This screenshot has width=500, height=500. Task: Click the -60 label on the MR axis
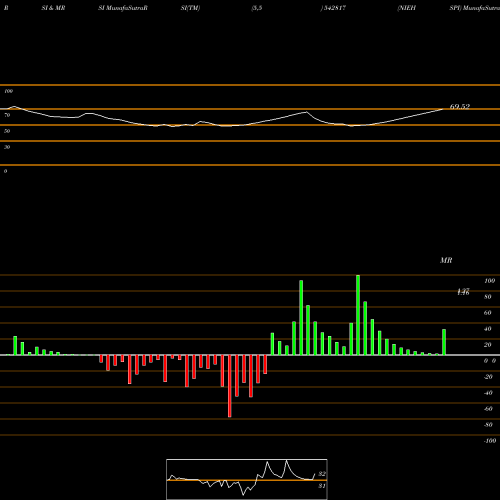click(x=488, y=409)
